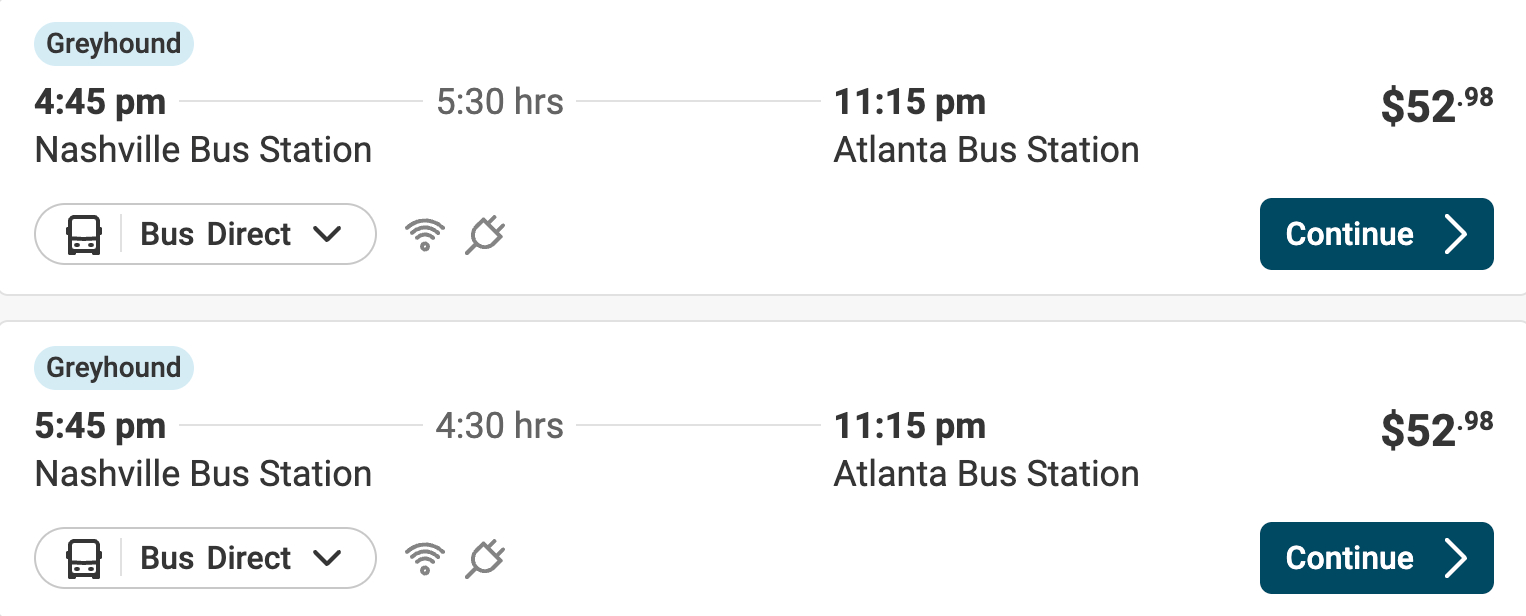
Task: Click the power outlet icon on the 4:45 pm trip
Action: coord(485,235)
